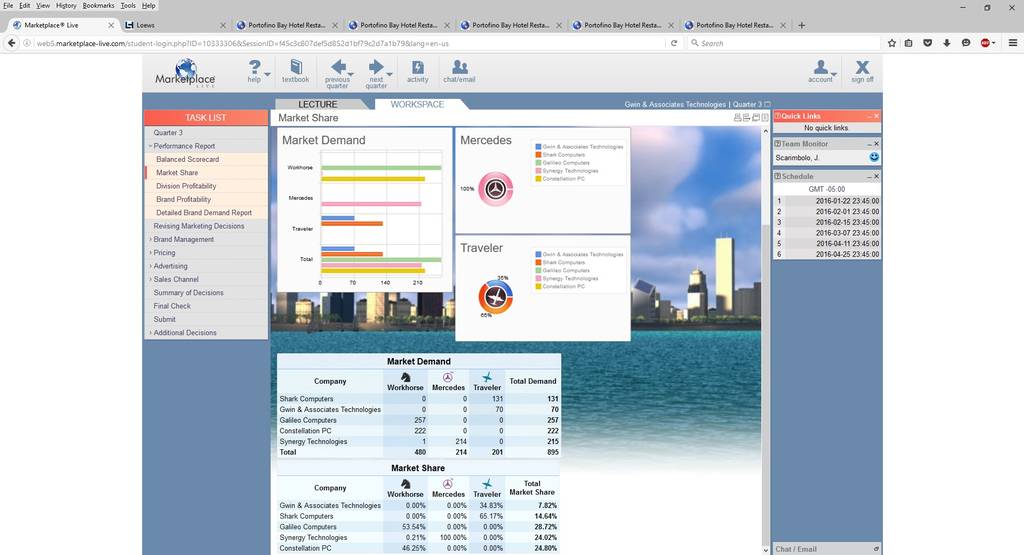Open the help dropdown arrow
The width and height of the screenshot is (1024, 555).
point(265,74)
